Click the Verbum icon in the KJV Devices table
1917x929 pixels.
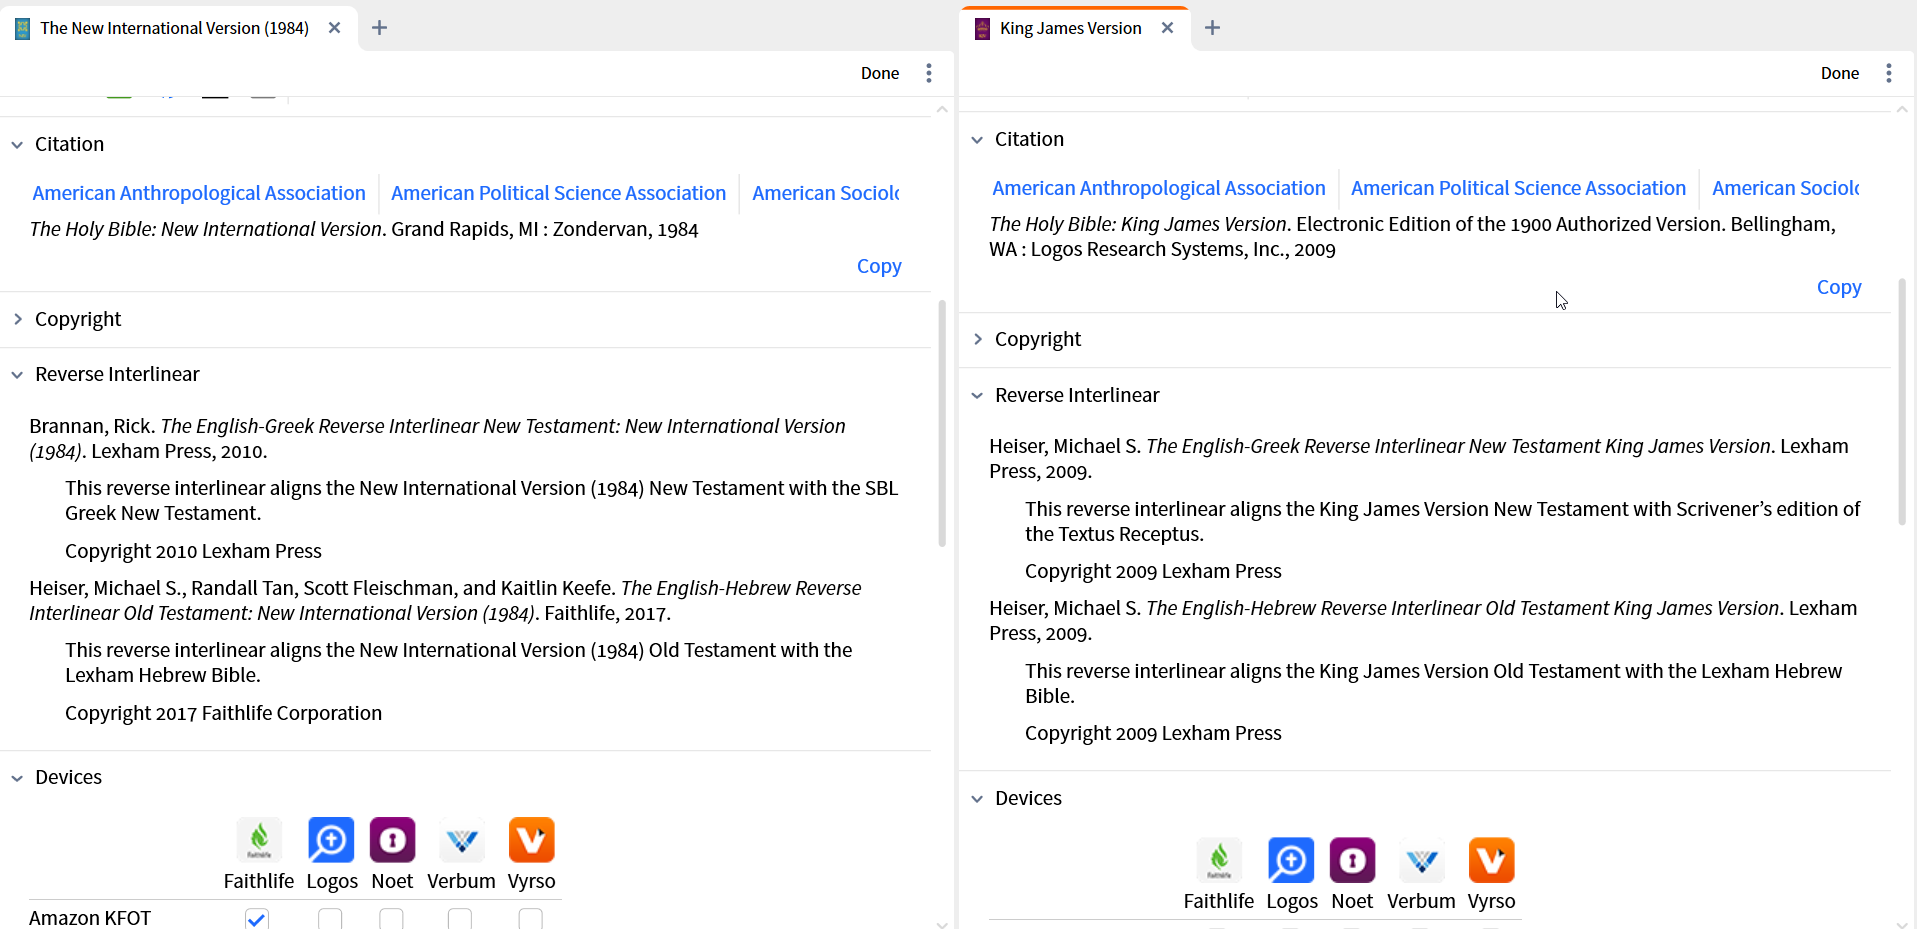pyautogui.click(x=1422, y=860)
